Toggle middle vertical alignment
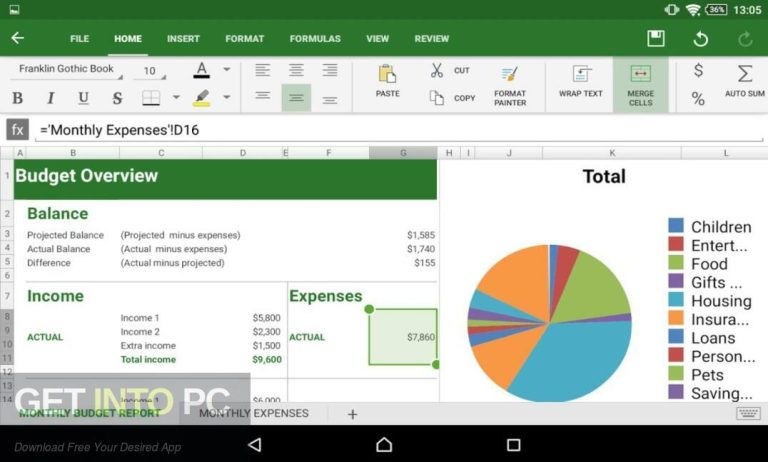Screen dimensions: 768x462 click(x=296, y=97)
